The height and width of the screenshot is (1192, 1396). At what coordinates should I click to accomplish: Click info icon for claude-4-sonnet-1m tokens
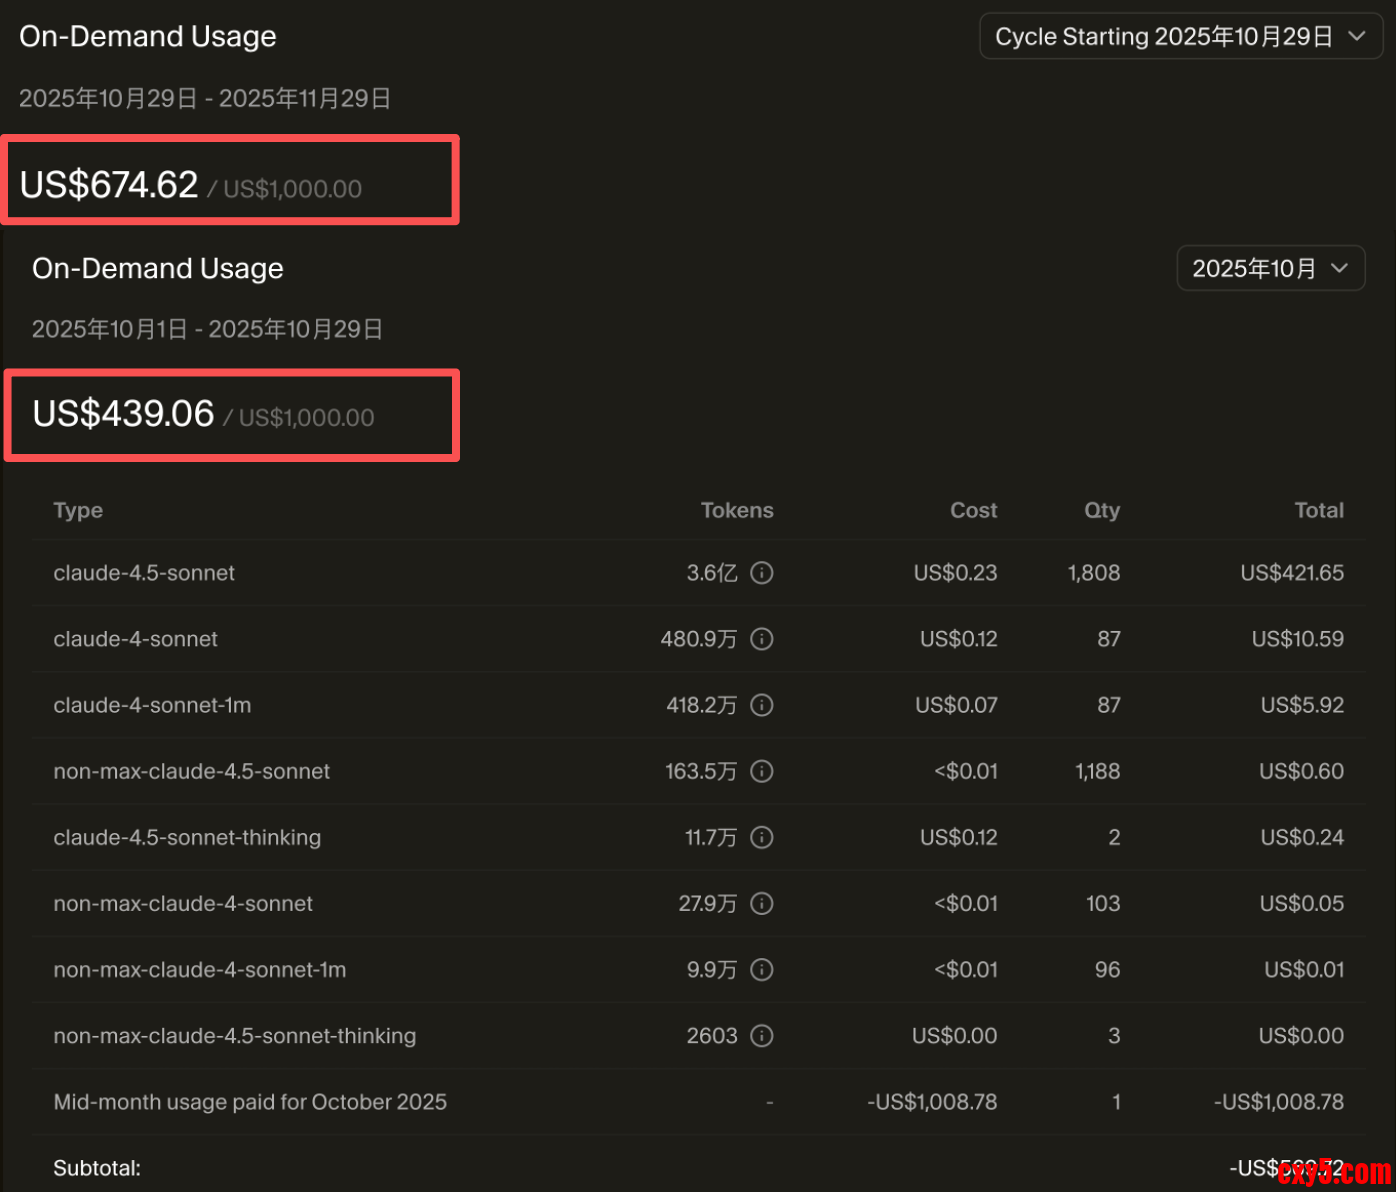tap(762, 705)
